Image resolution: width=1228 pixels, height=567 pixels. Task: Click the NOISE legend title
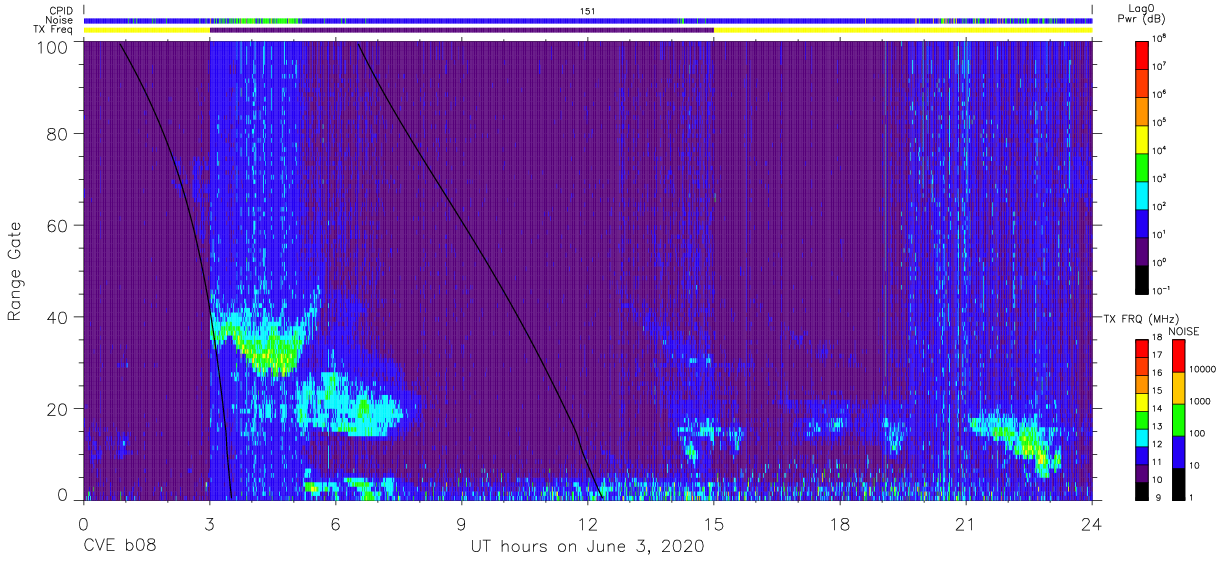pos(1185,330)
